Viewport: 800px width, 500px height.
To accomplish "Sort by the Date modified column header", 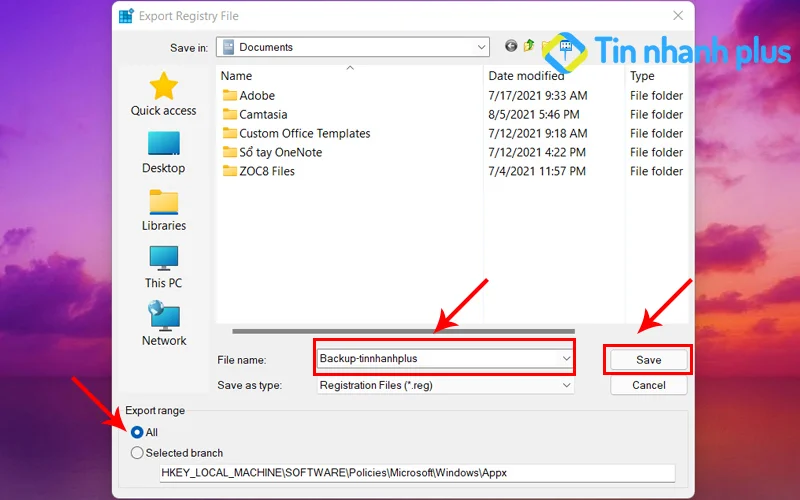I will pyautogui.click(x=526, y=76).
